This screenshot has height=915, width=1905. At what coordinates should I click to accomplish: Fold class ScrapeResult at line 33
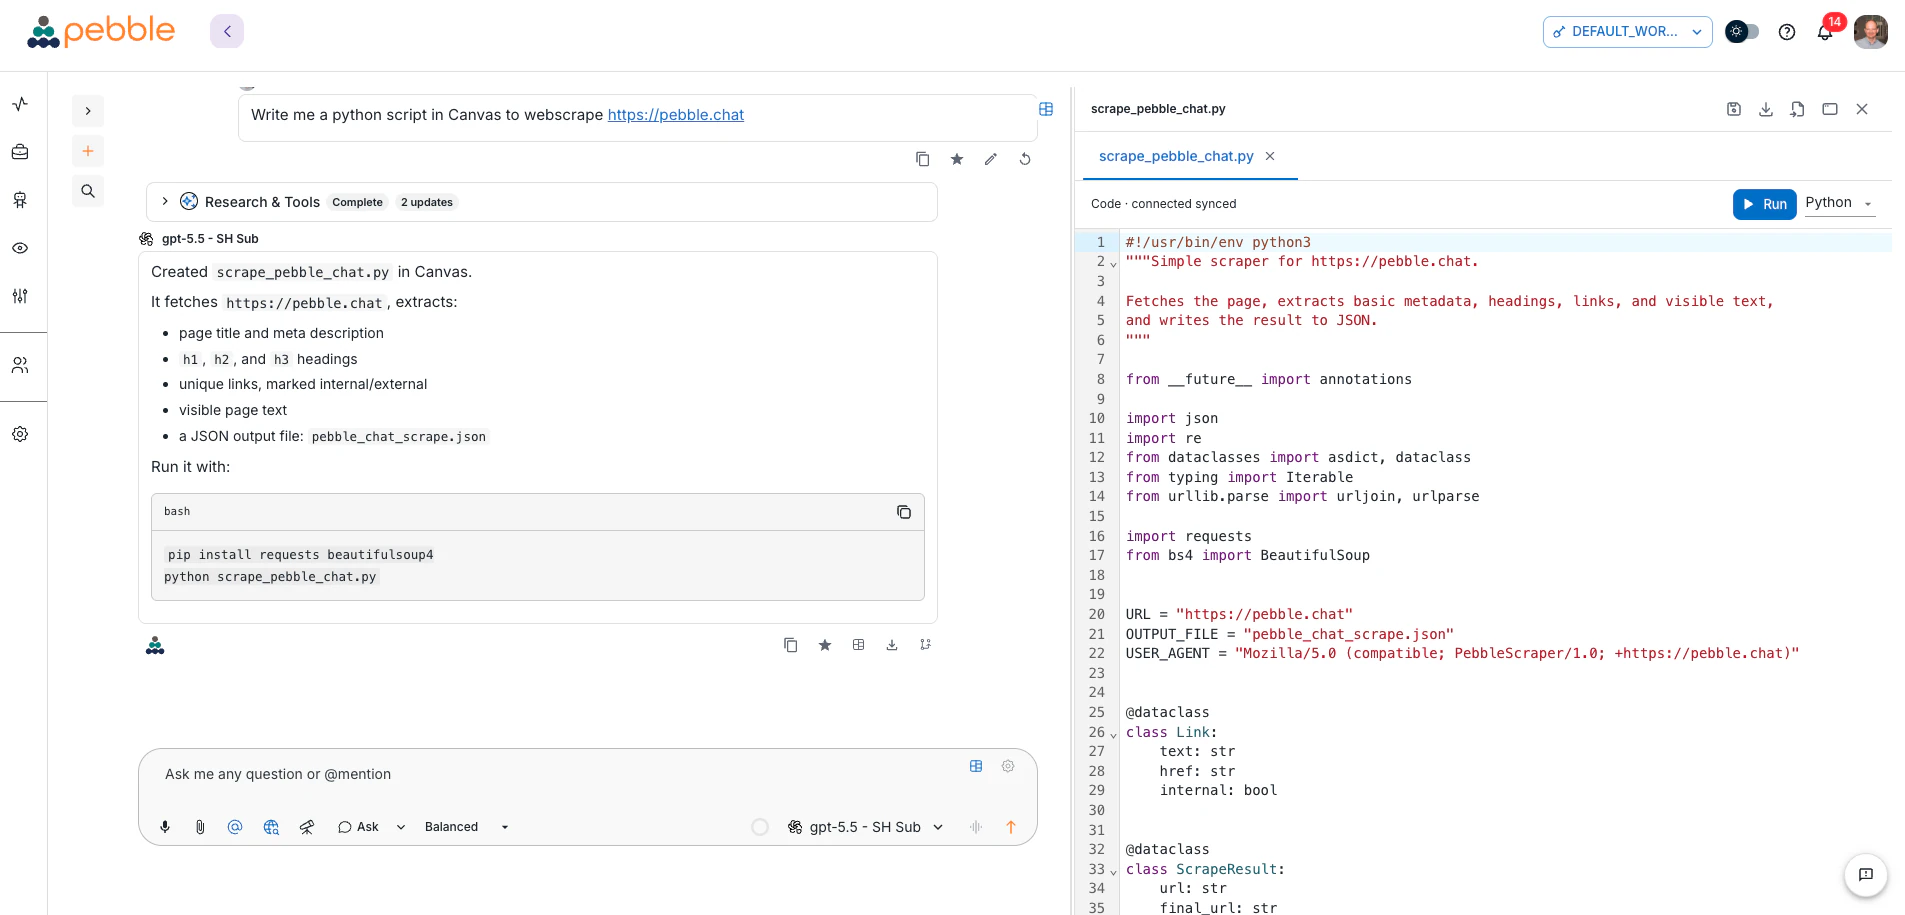click(x=1113, y=872)
